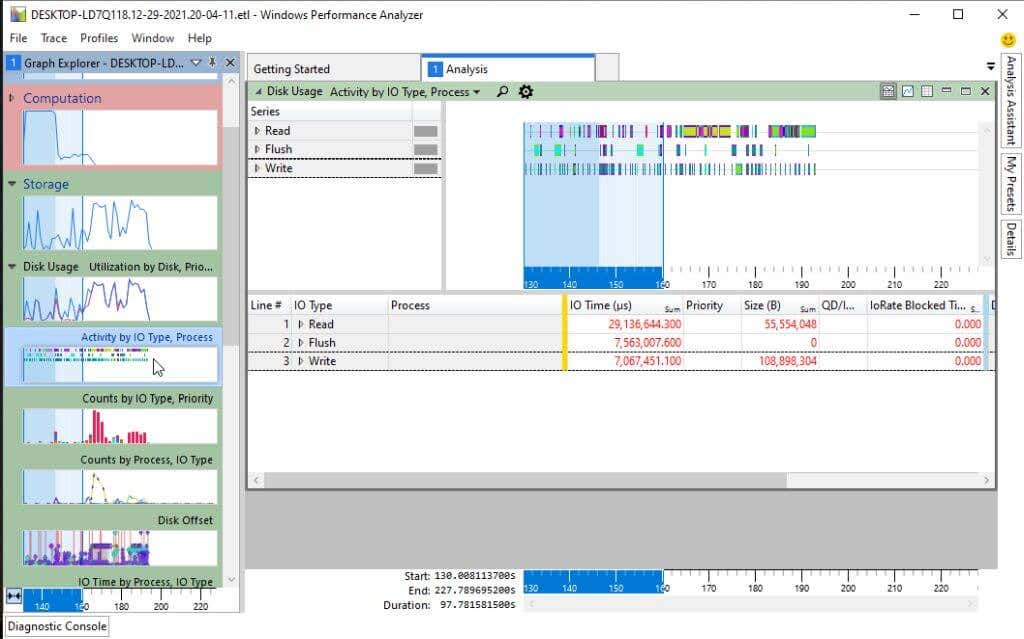Switch to the chart-only view icon

pos(907,91)
